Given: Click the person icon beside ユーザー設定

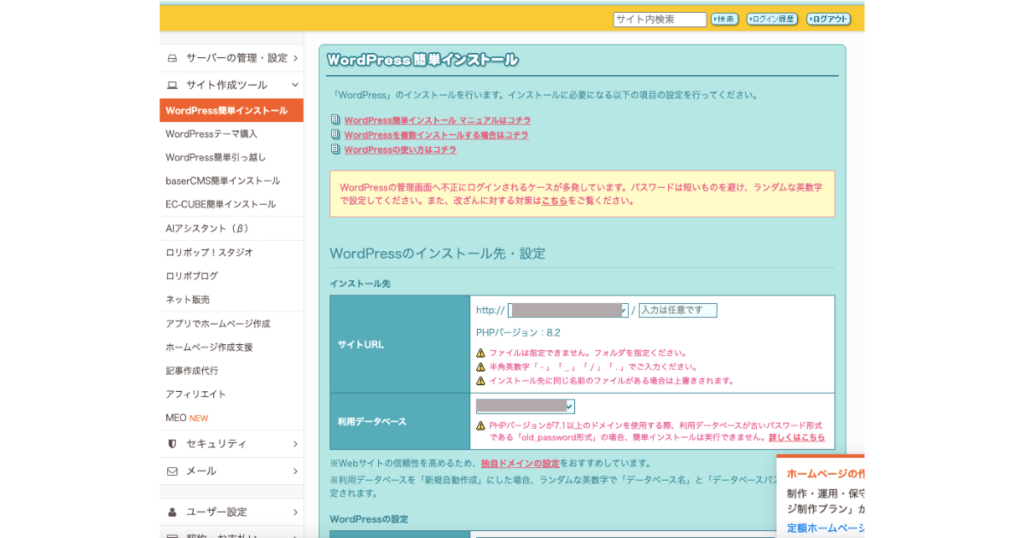Looking at the screenshot, I should coord(172,512).
